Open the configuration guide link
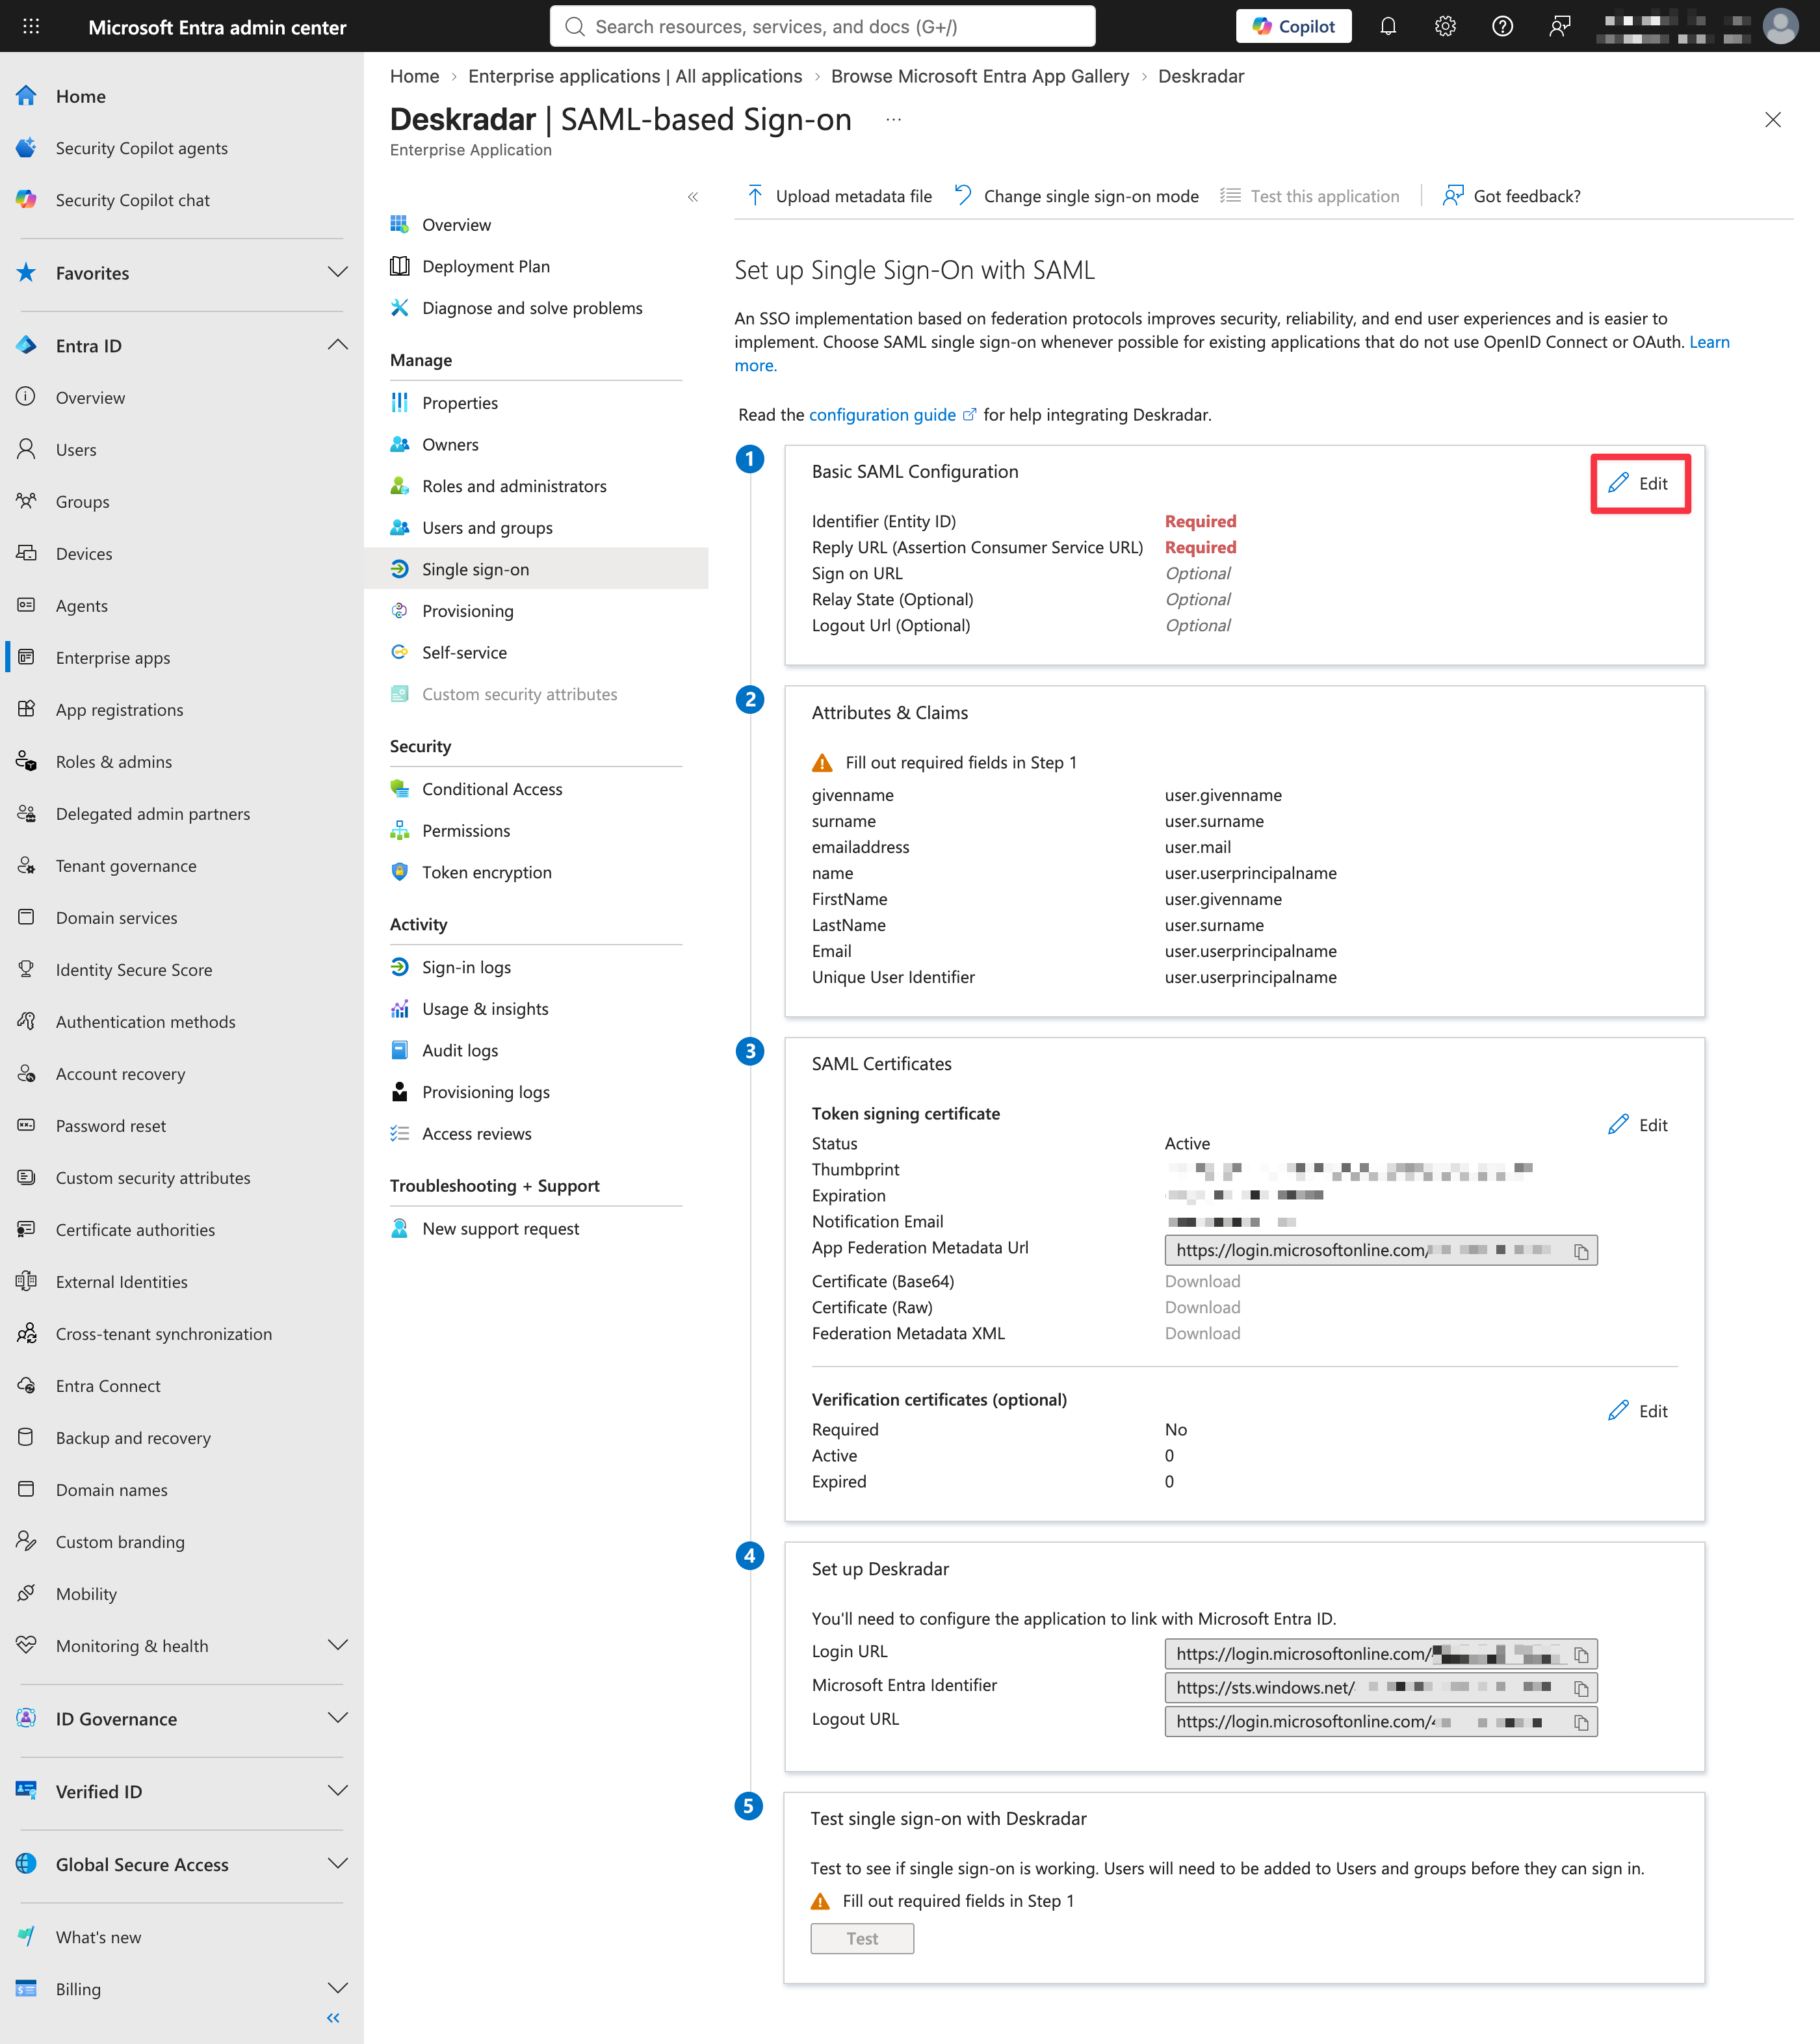The width and height of the screenshot is (1820, 2044). (x=892, y=415)
